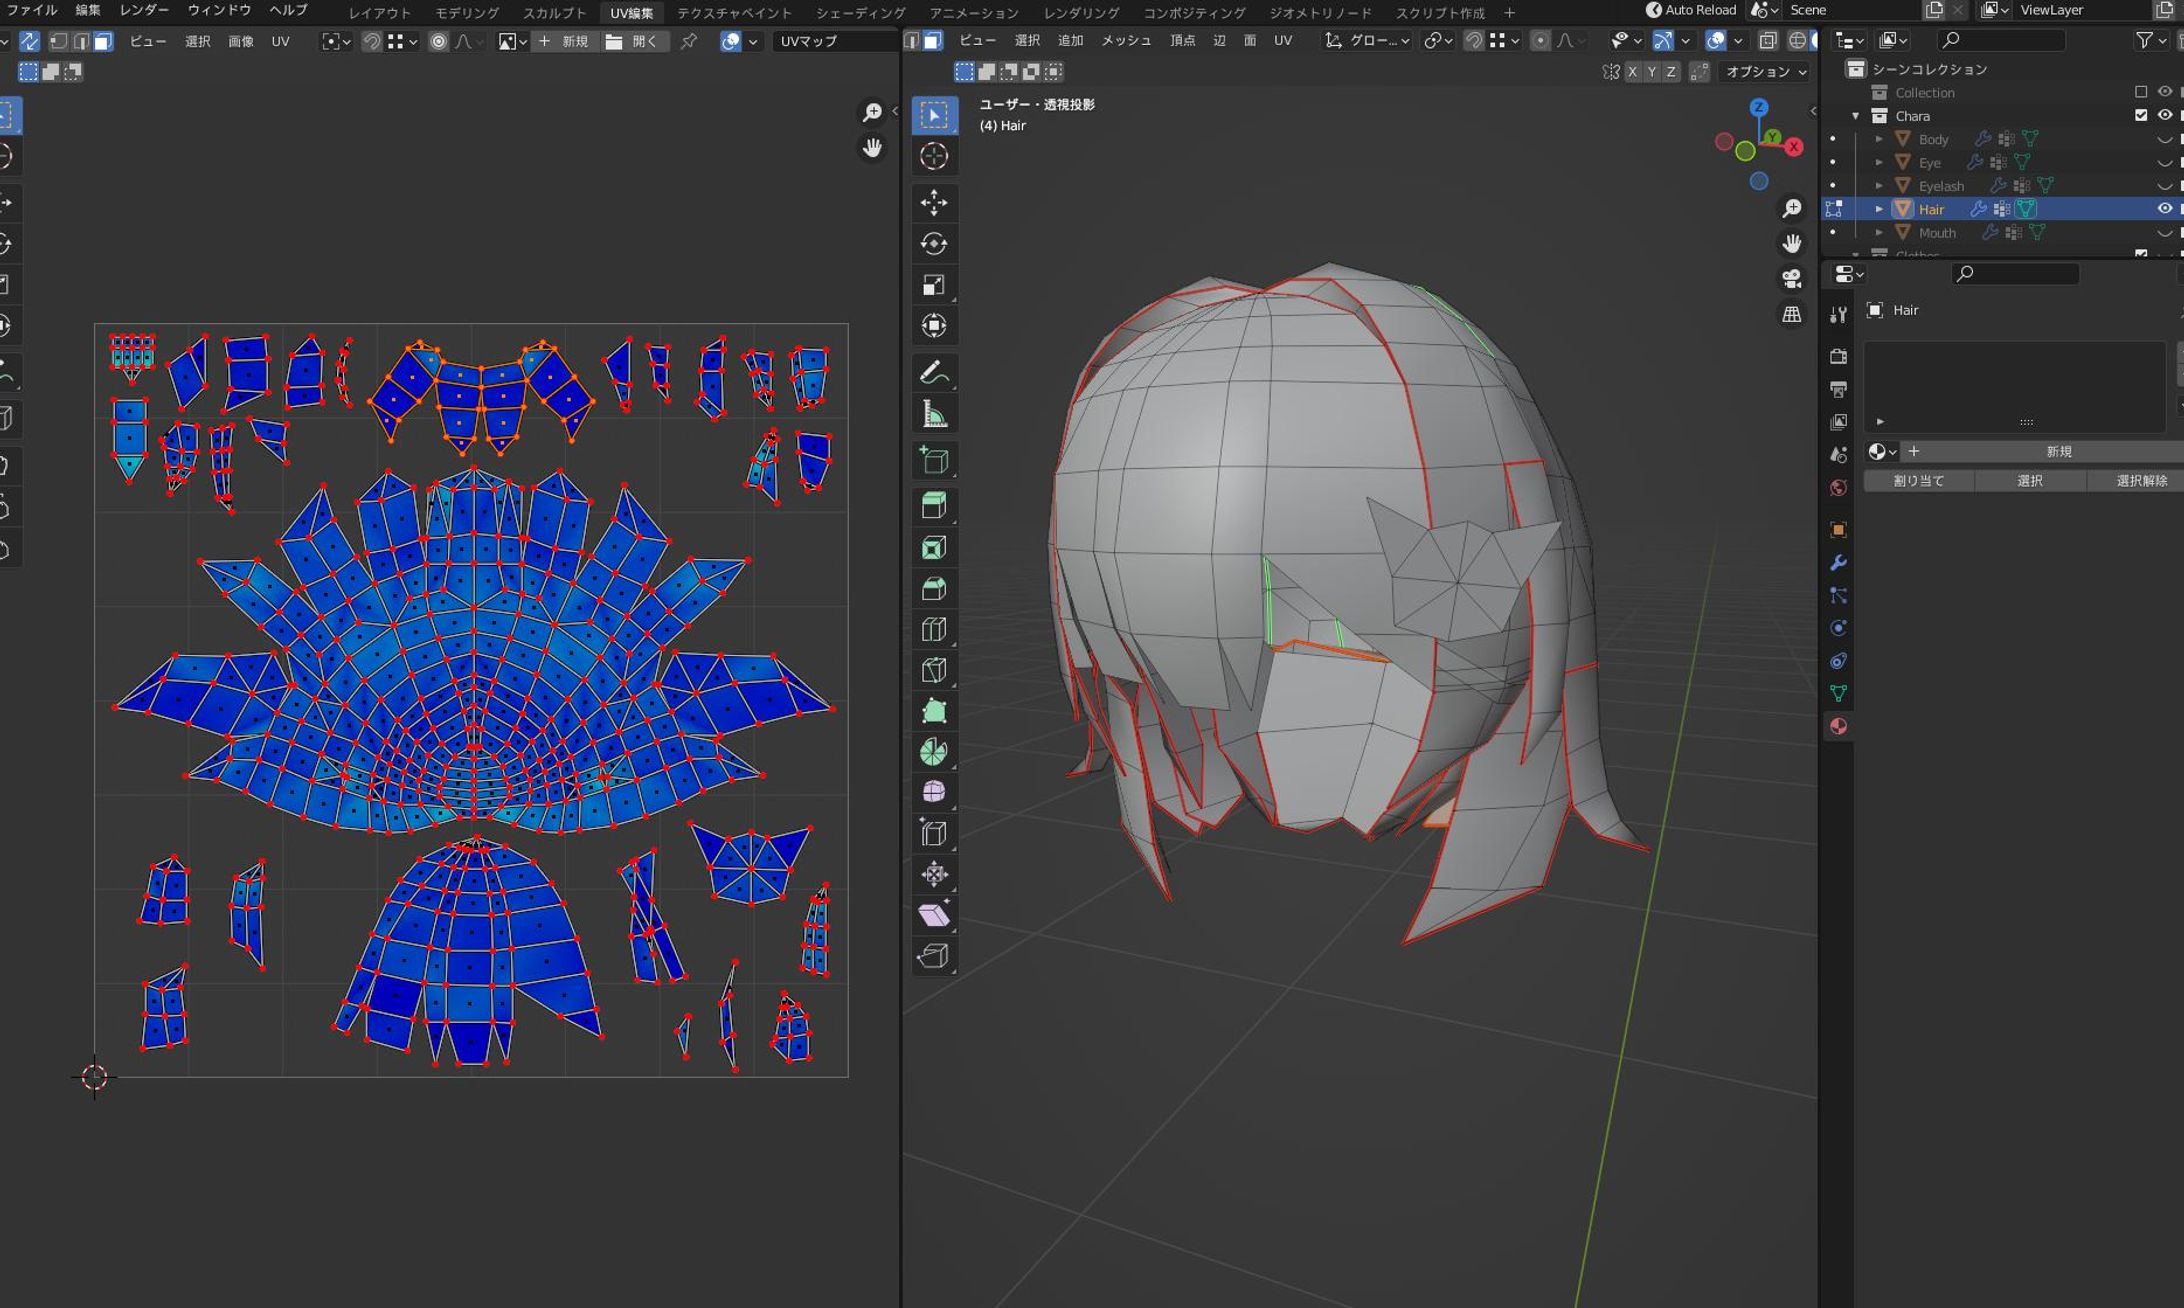Collapse the Chara collection
This screenshot has width=2184, height=1308.
(x=1856, y=116)
